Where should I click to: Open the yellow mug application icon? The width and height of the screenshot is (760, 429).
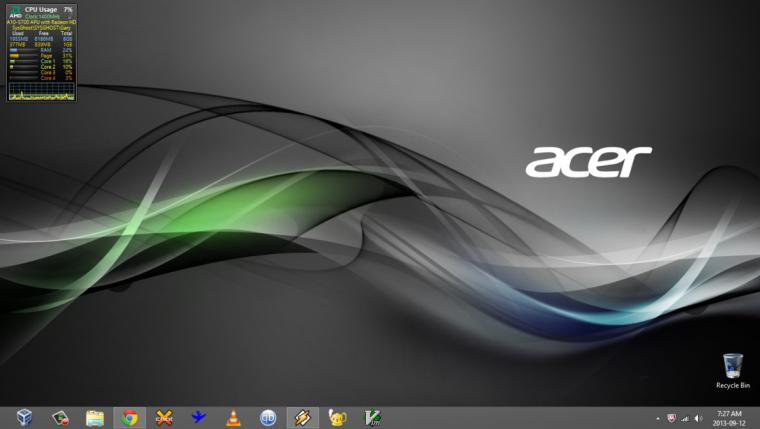coord(337,418)
